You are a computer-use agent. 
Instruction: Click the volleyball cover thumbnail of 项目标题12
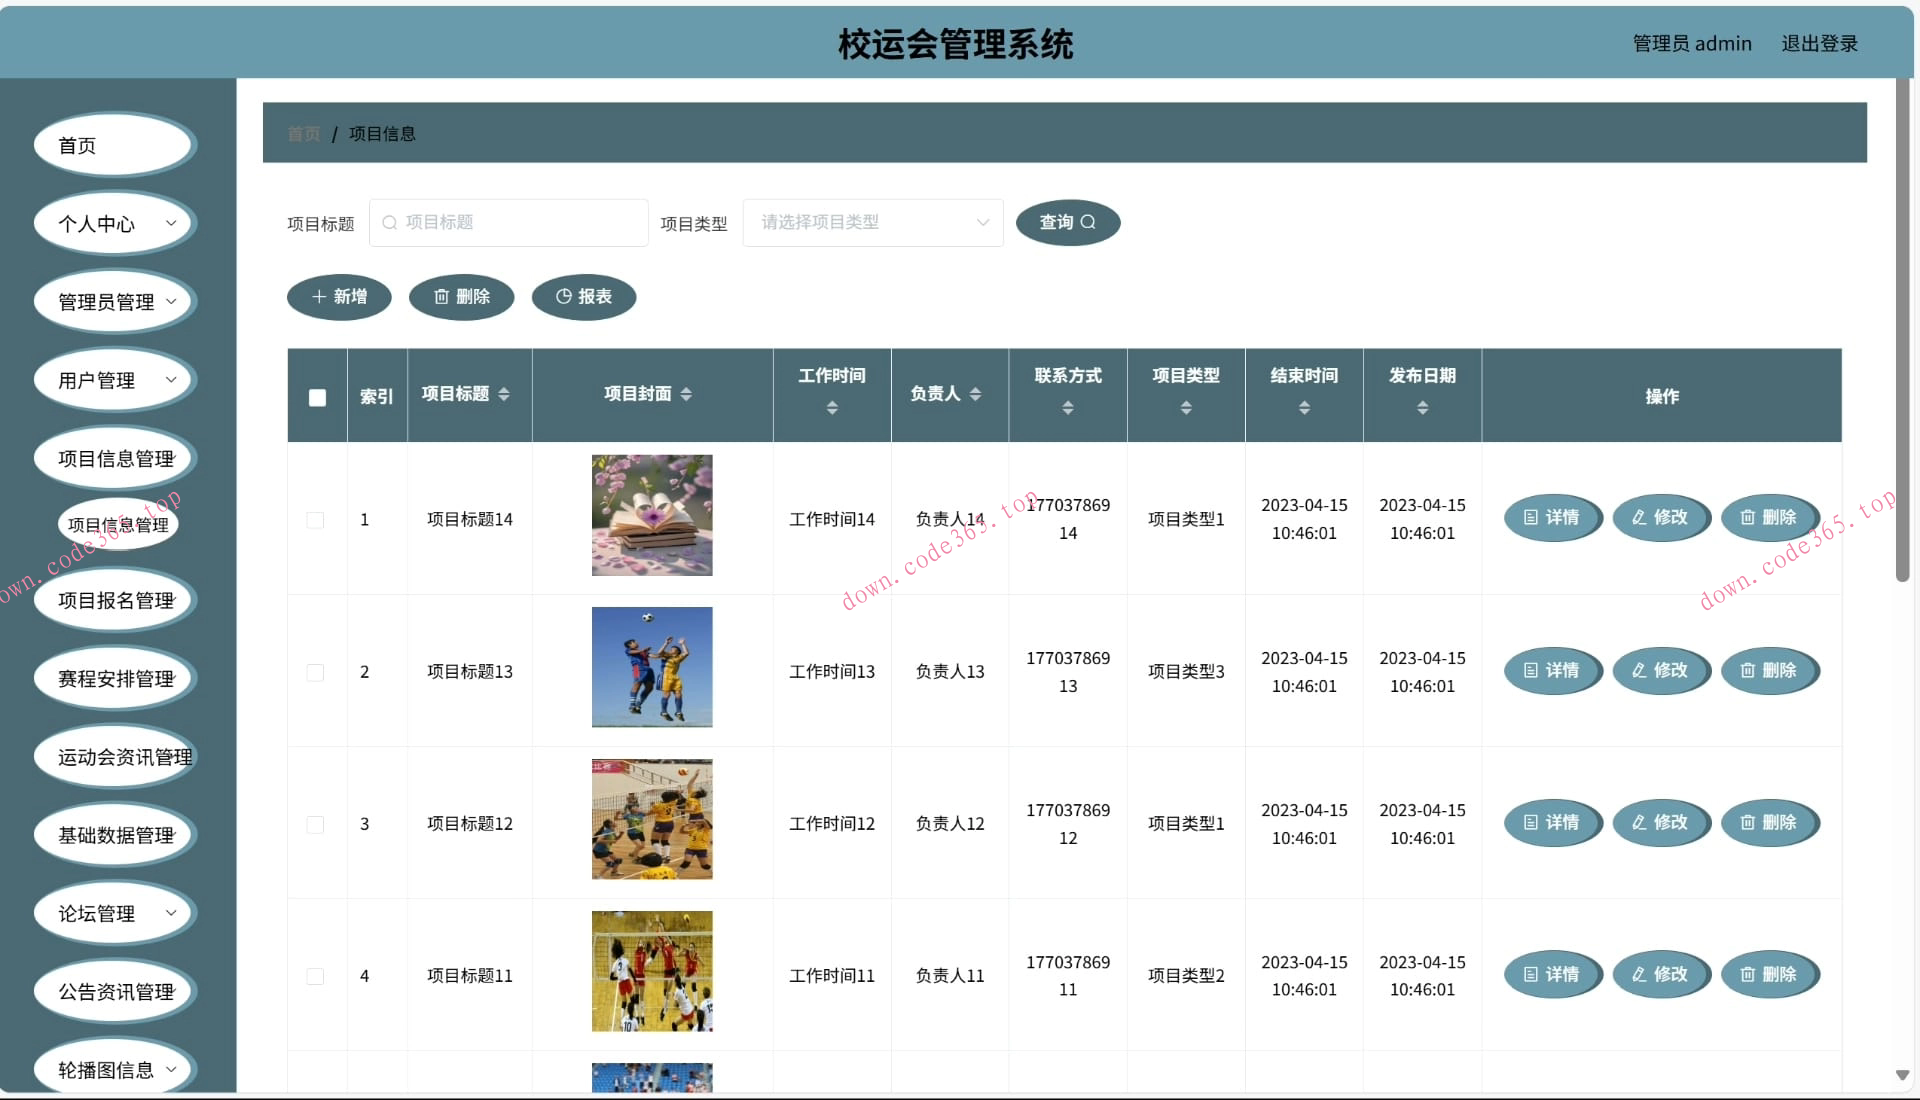coord(651,818)
